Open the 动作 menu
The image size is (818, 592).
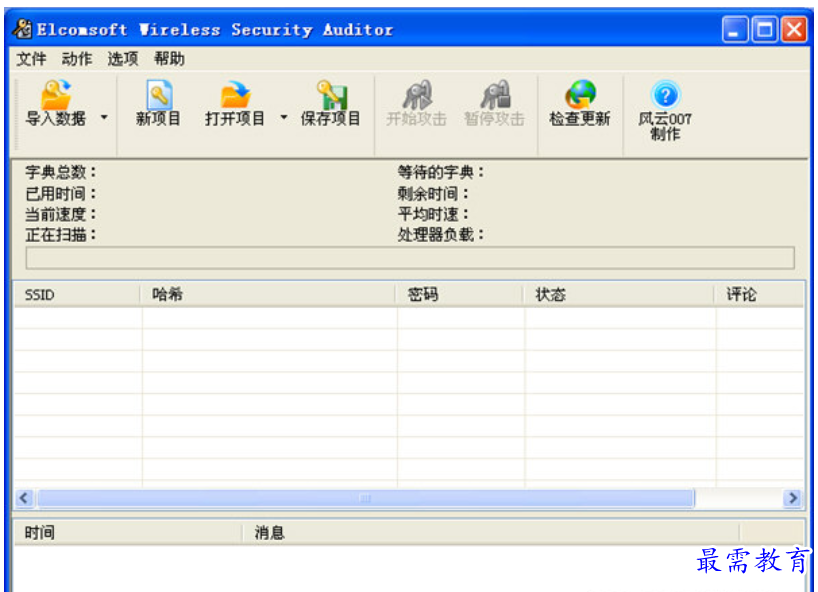coord(77,59)
